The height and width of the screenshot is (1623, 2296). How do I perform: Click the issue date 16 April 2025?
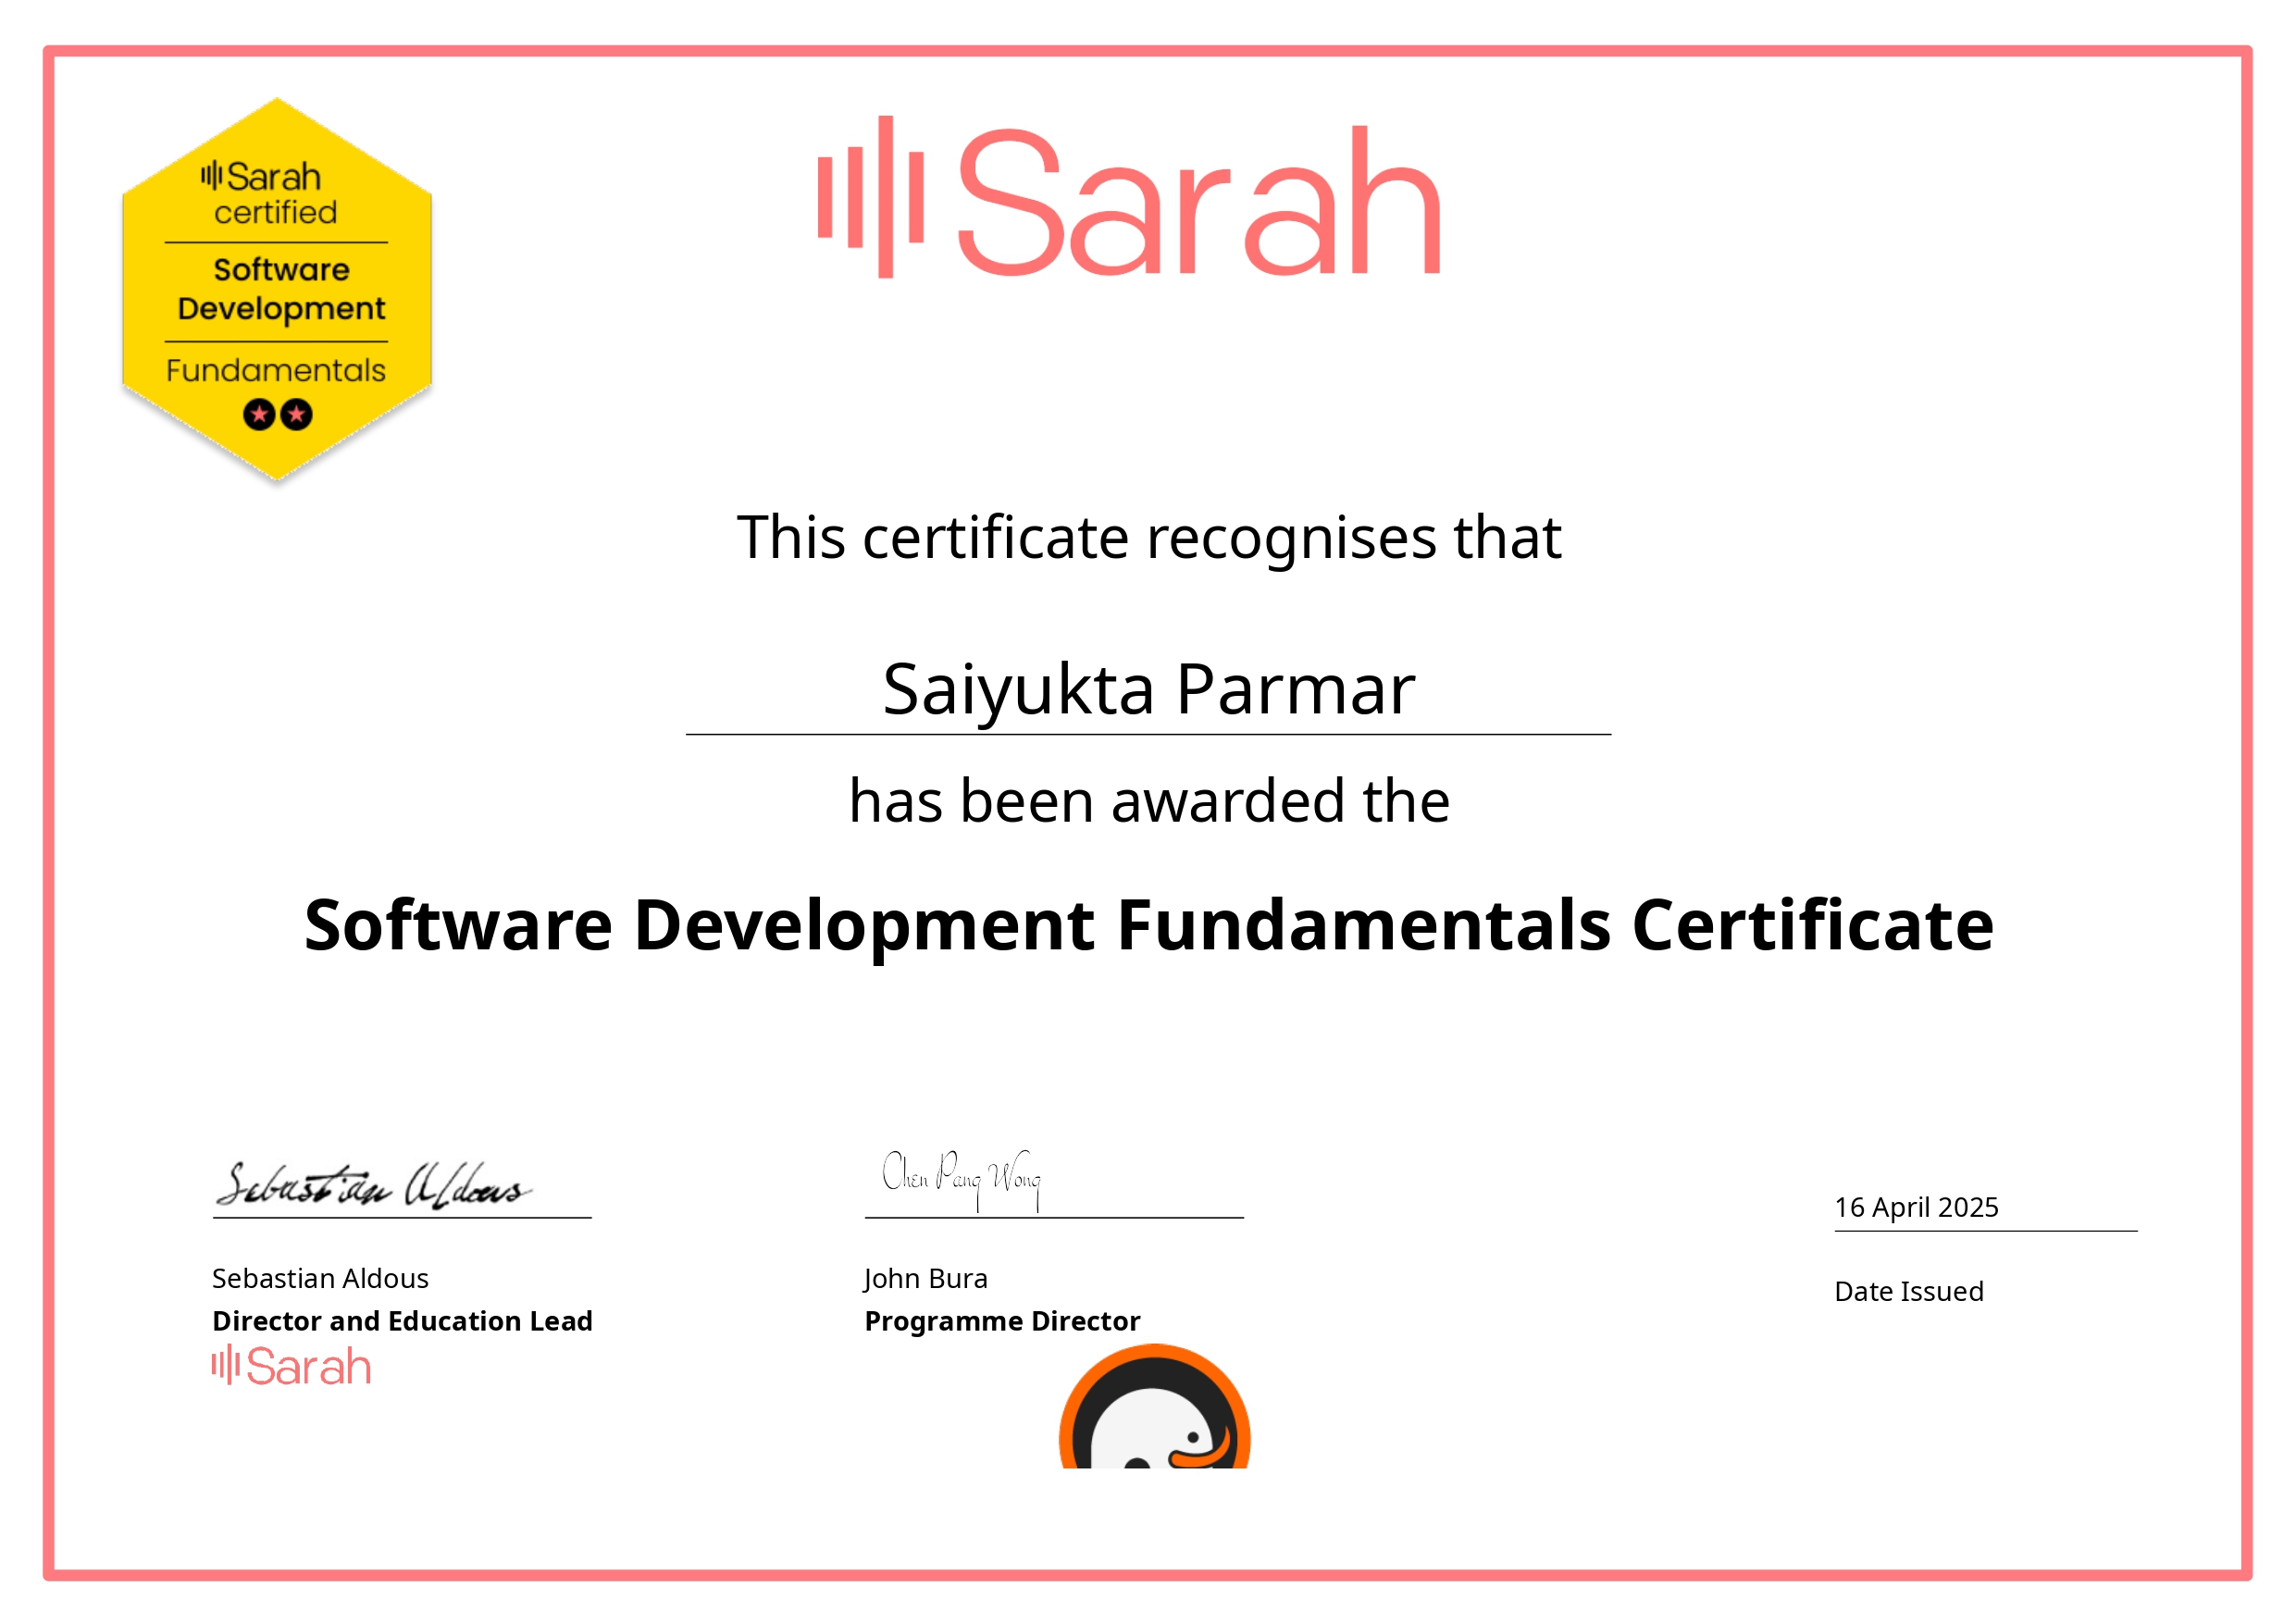1917,1207
